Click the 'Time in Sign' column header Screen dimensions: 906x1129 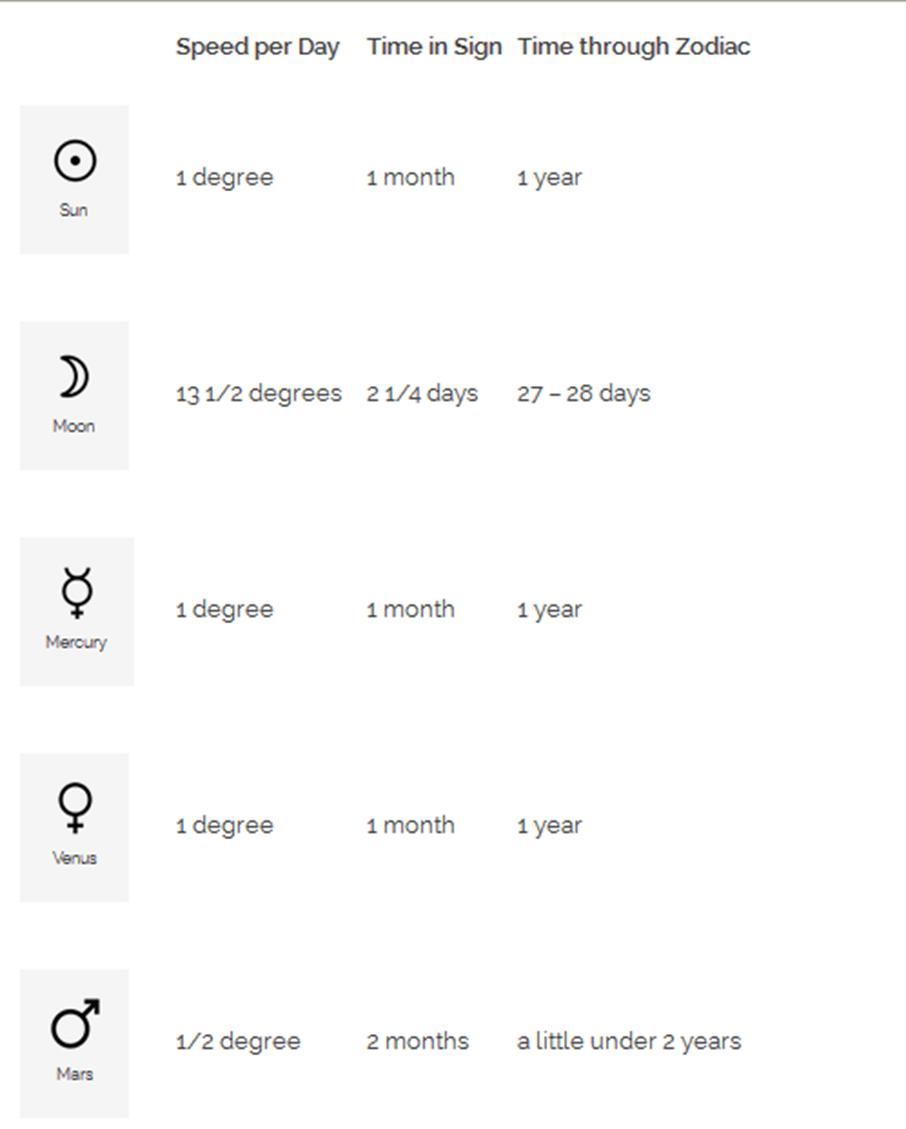pos(434,48)
